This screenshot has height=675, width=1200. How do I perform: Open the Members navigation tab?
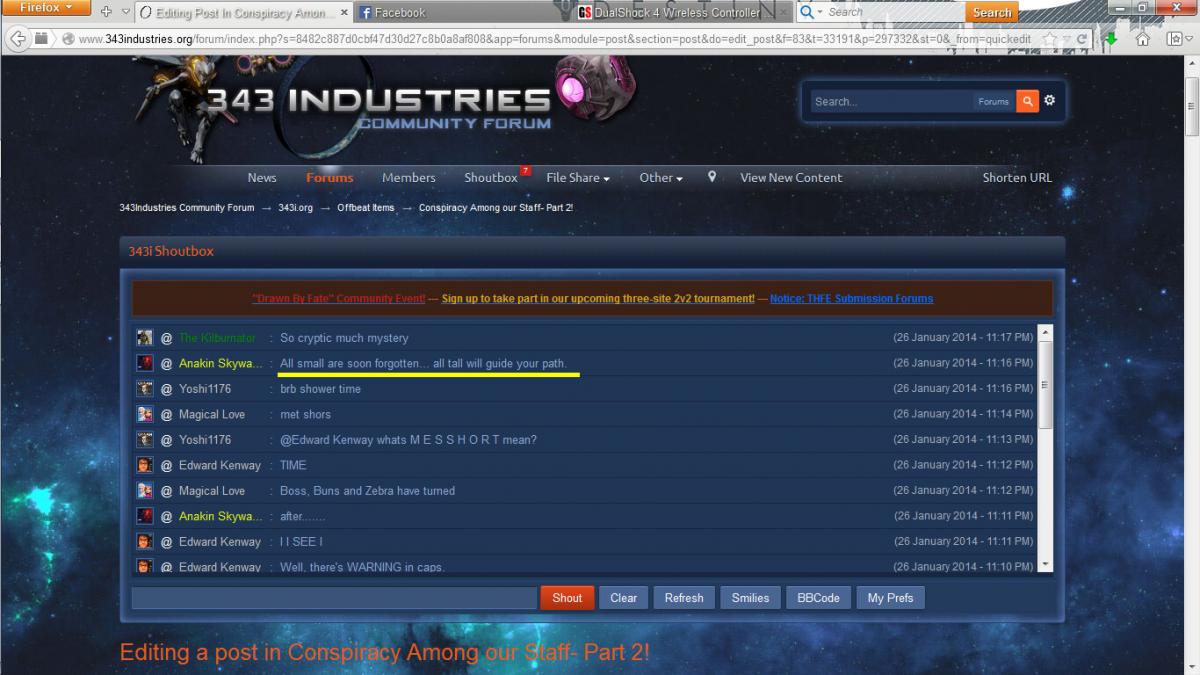pos(408,177)
